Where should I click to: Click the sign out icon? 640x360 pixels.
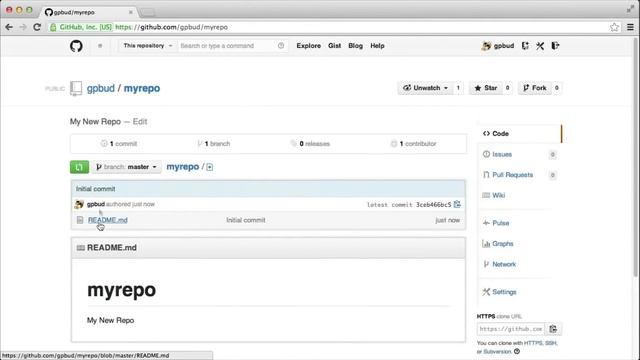tap(555, 46)
